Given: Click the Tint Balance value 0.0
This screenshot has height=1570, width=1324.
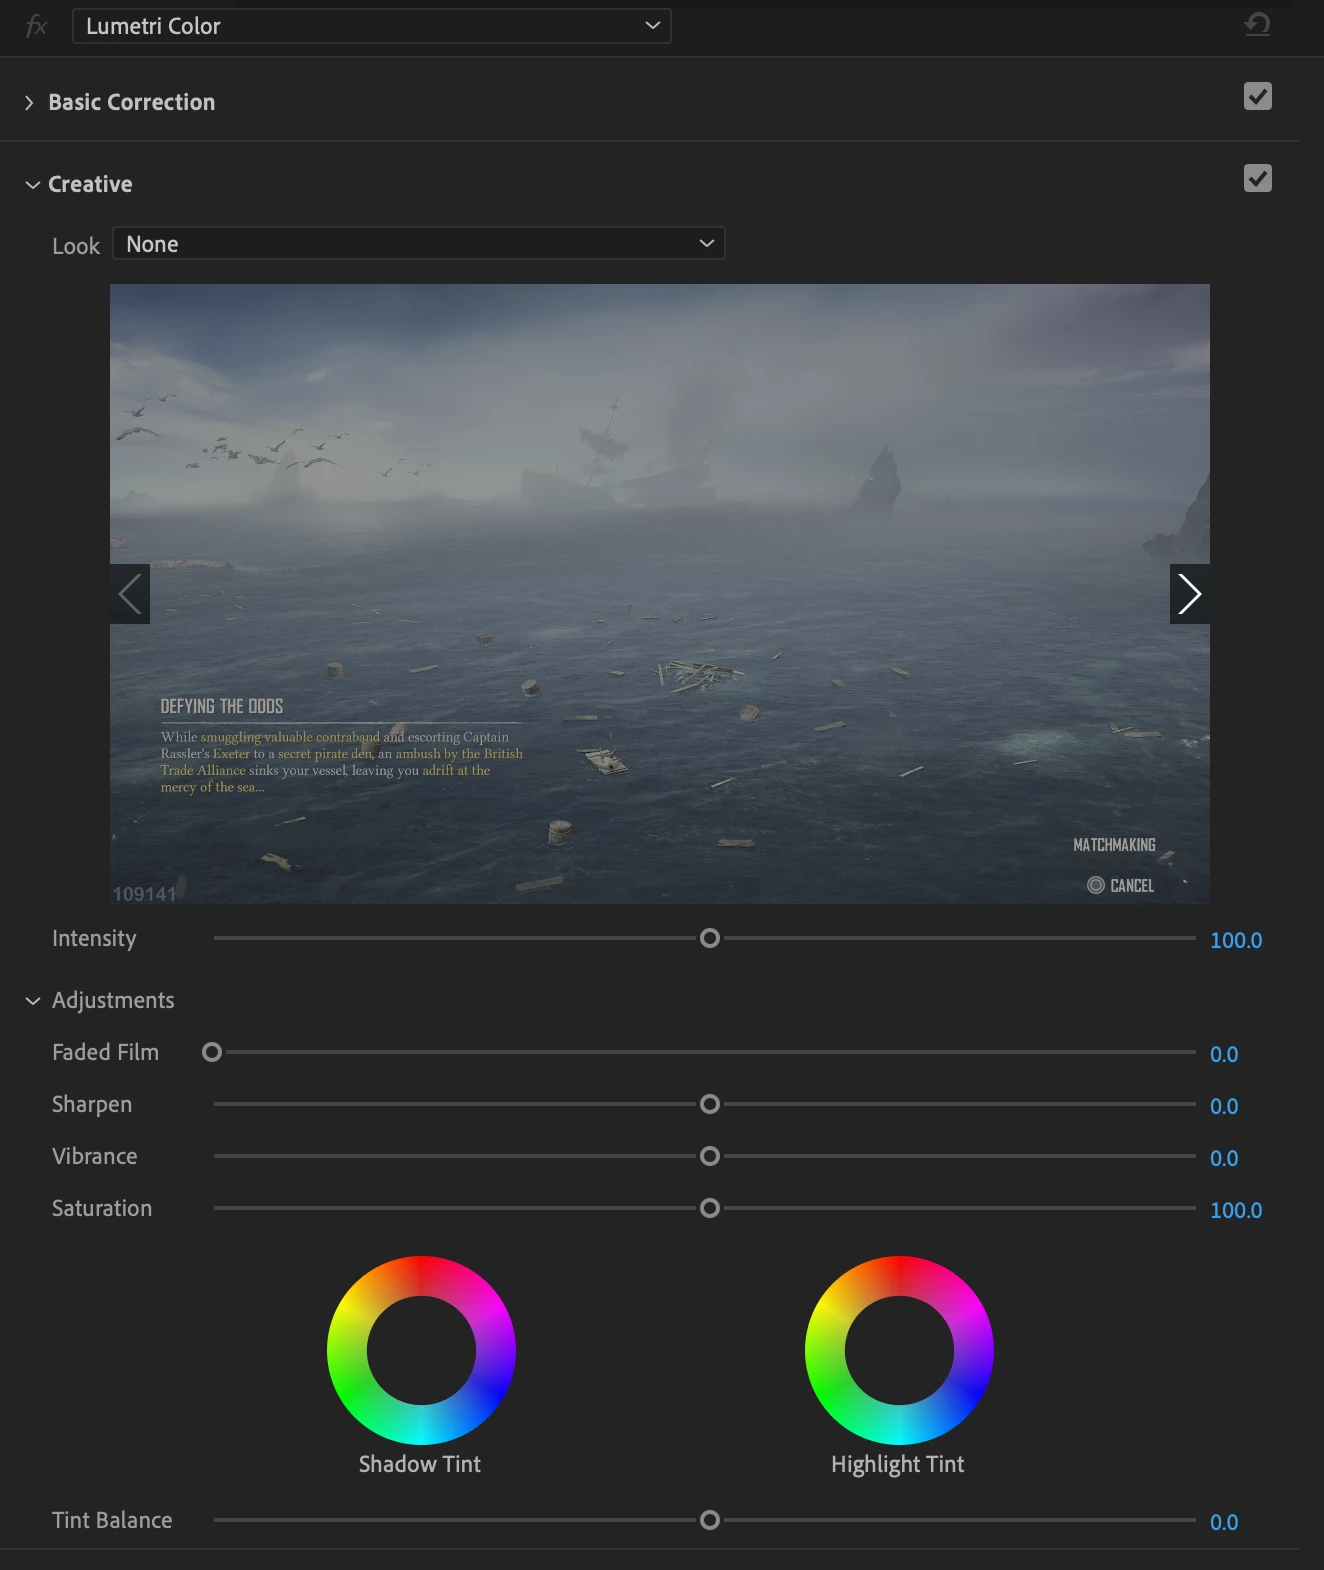Looking at the screenshot, I should tap(1224, 1522).
